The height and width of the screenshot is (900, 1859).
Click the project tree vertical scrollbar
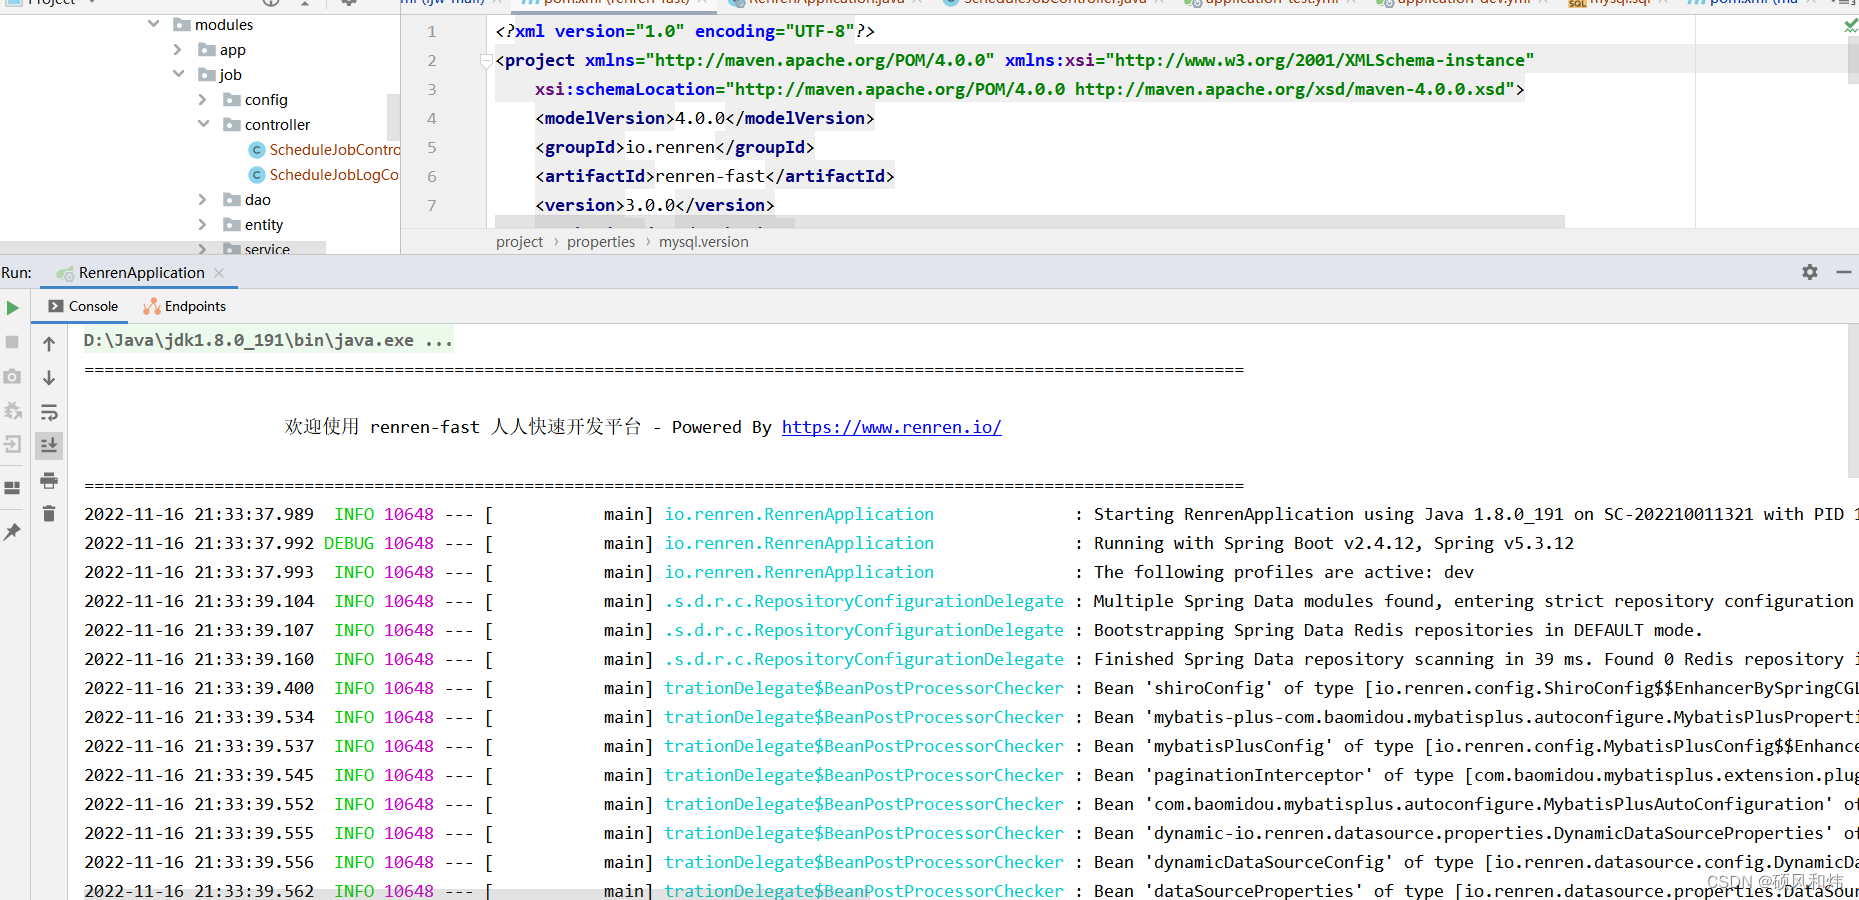coord(393,117)
